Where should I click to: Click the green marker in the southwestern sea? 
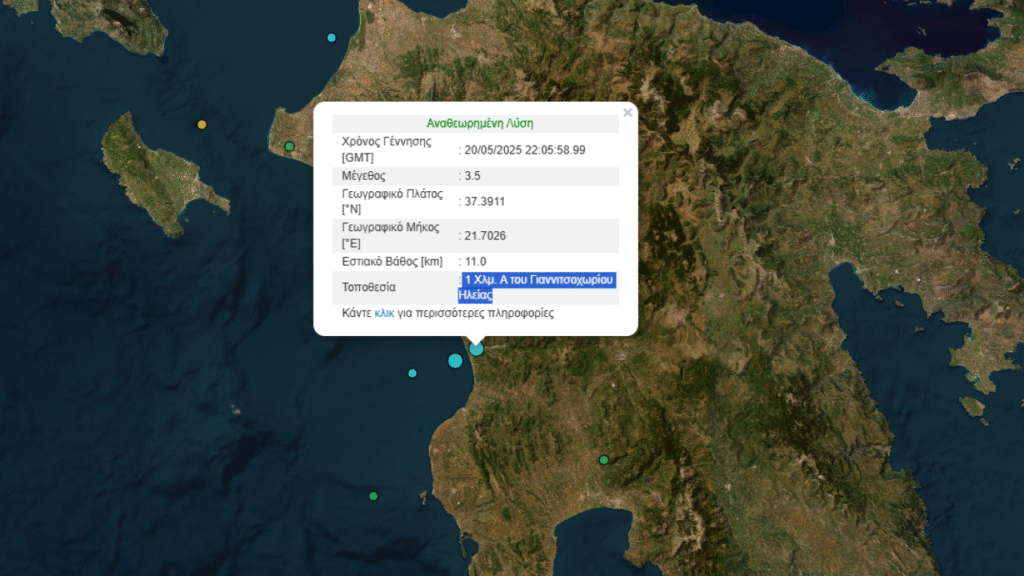(x=374, y=496)
